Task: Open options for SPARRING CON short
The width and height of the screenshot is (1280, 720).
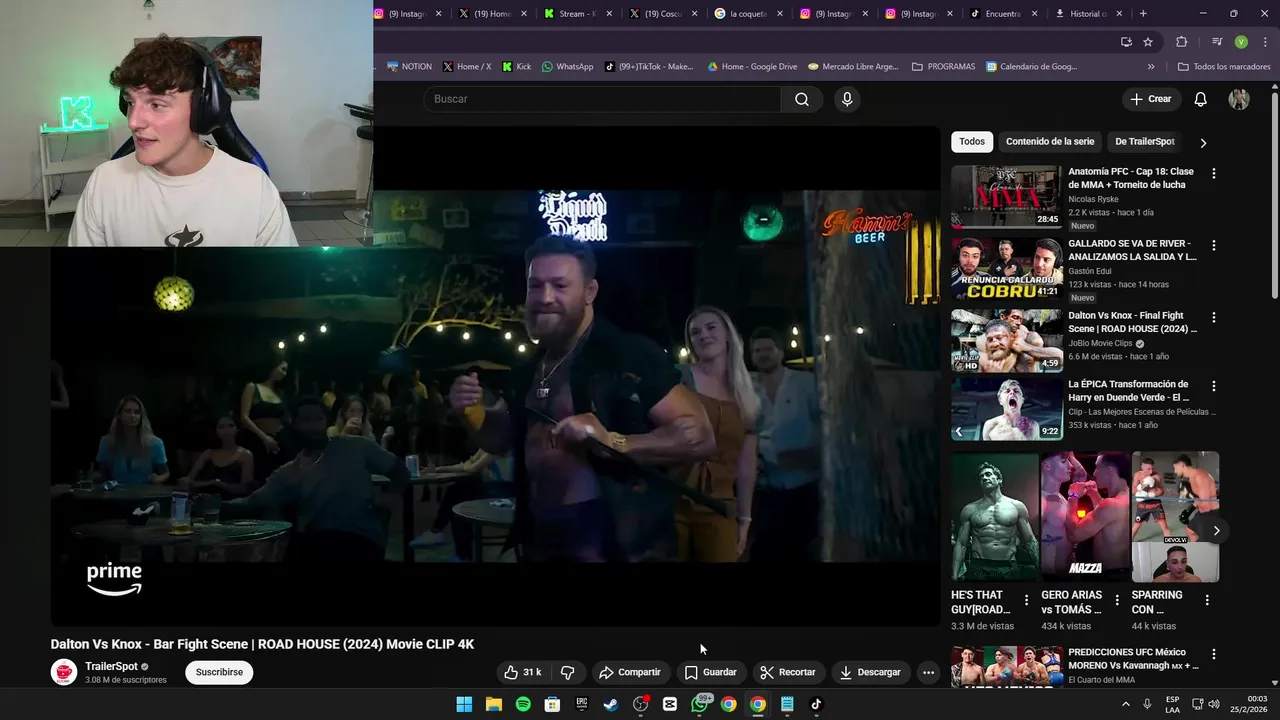Action: tap(1207, 600)
